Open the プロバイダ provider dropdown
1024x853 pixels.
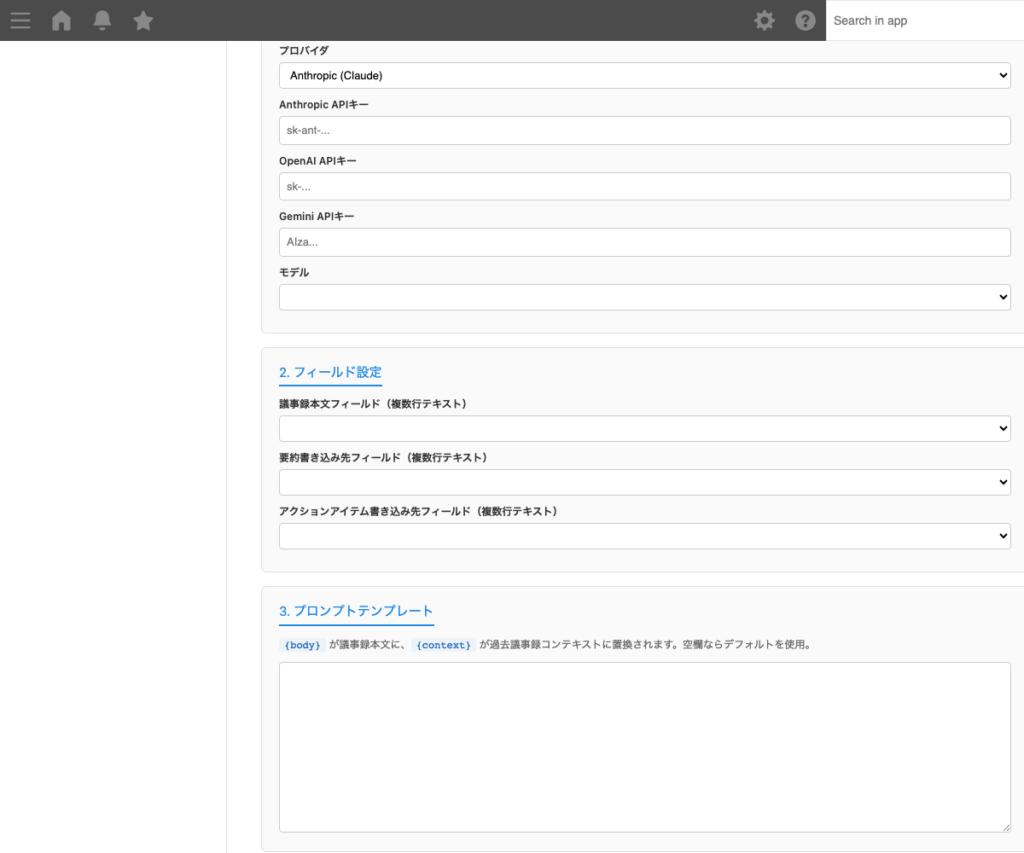pyautogui.click(x=643, y=75)
